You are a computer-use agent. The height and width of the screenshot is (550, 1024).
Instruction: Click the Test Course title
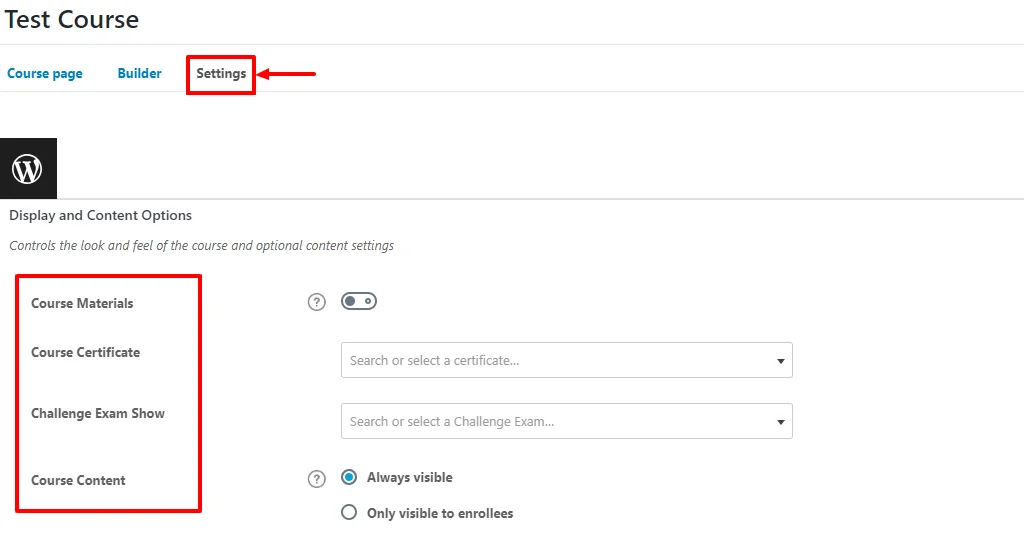(x=72, y=19)
